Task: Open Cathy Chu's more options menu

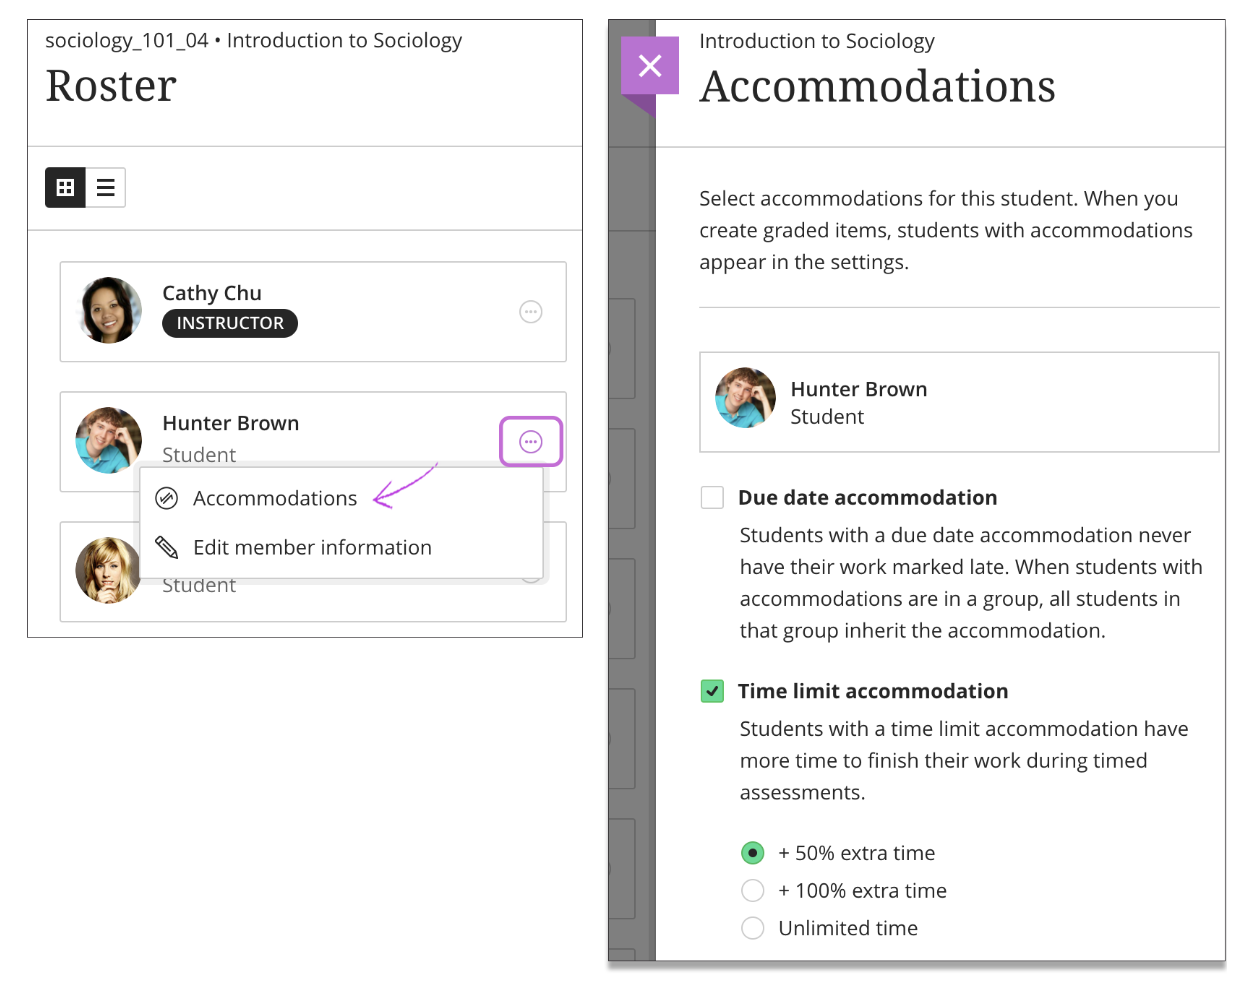Action: tap(531, 312)
